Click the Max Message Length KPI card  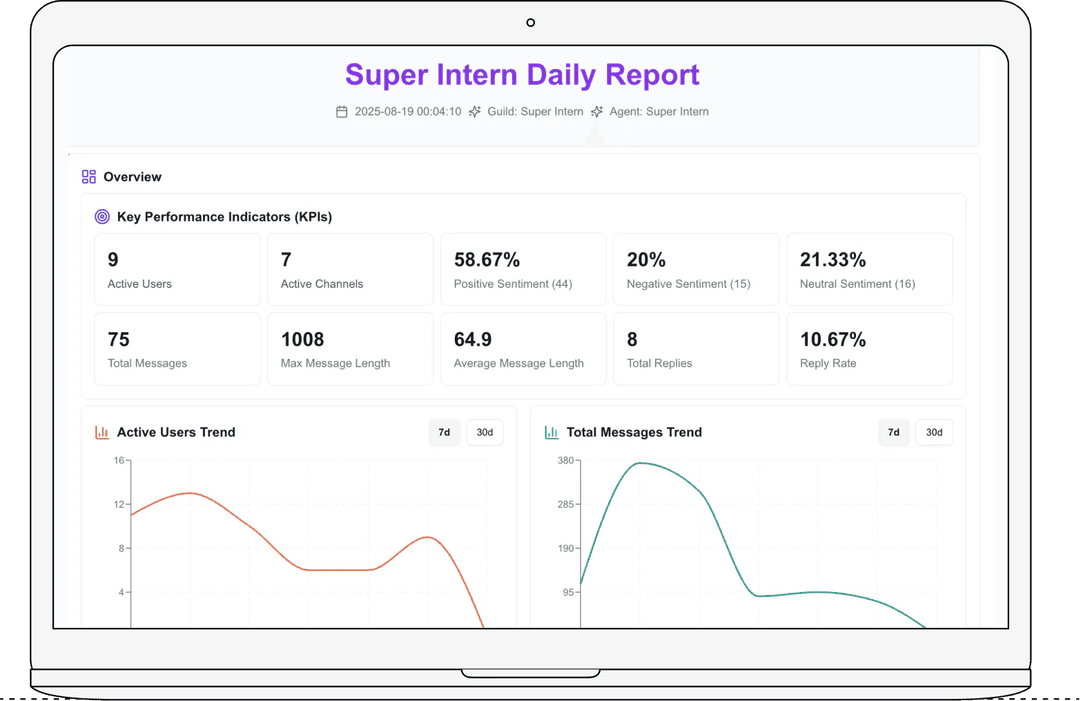[350, 348]
